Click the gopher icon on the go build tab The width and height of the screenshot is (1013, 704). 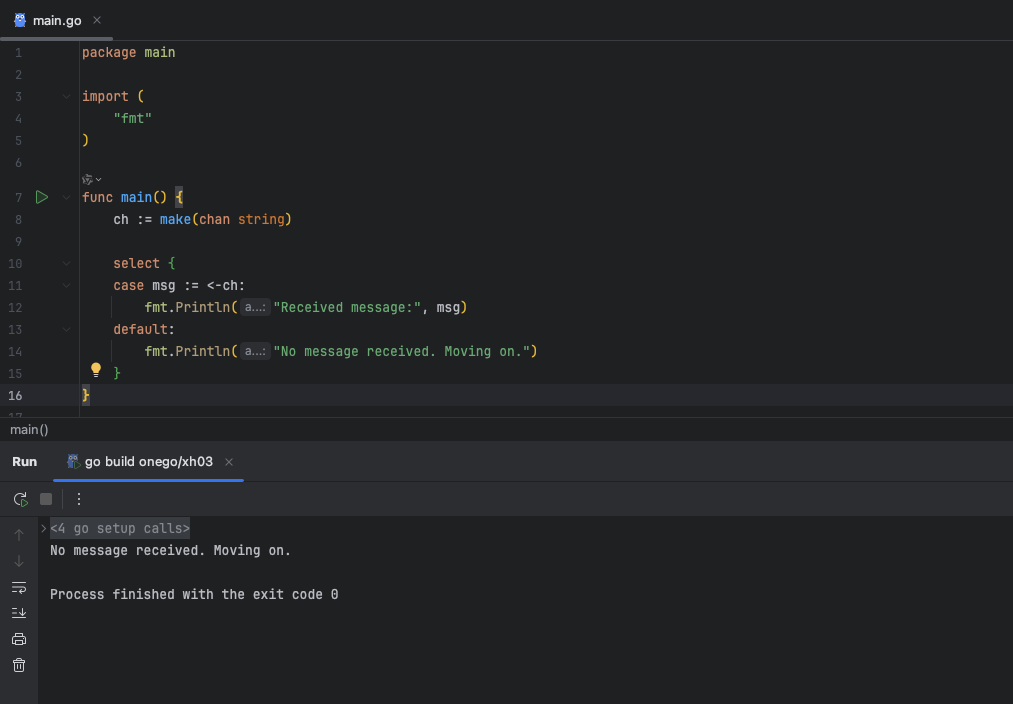[73, 461]
